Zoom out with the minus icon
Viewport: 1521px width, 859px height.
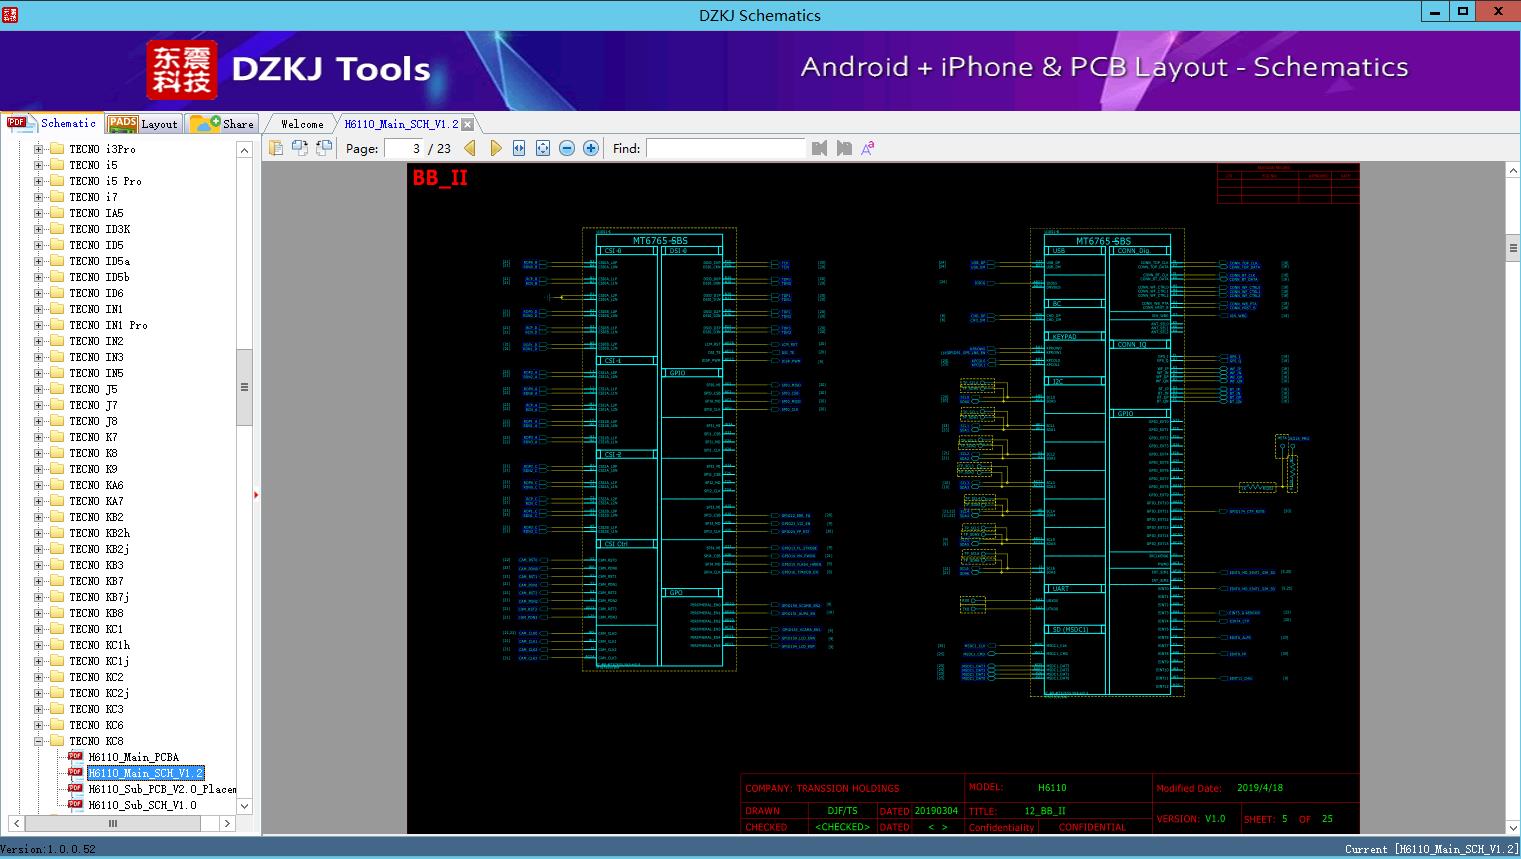click(567, 148)
